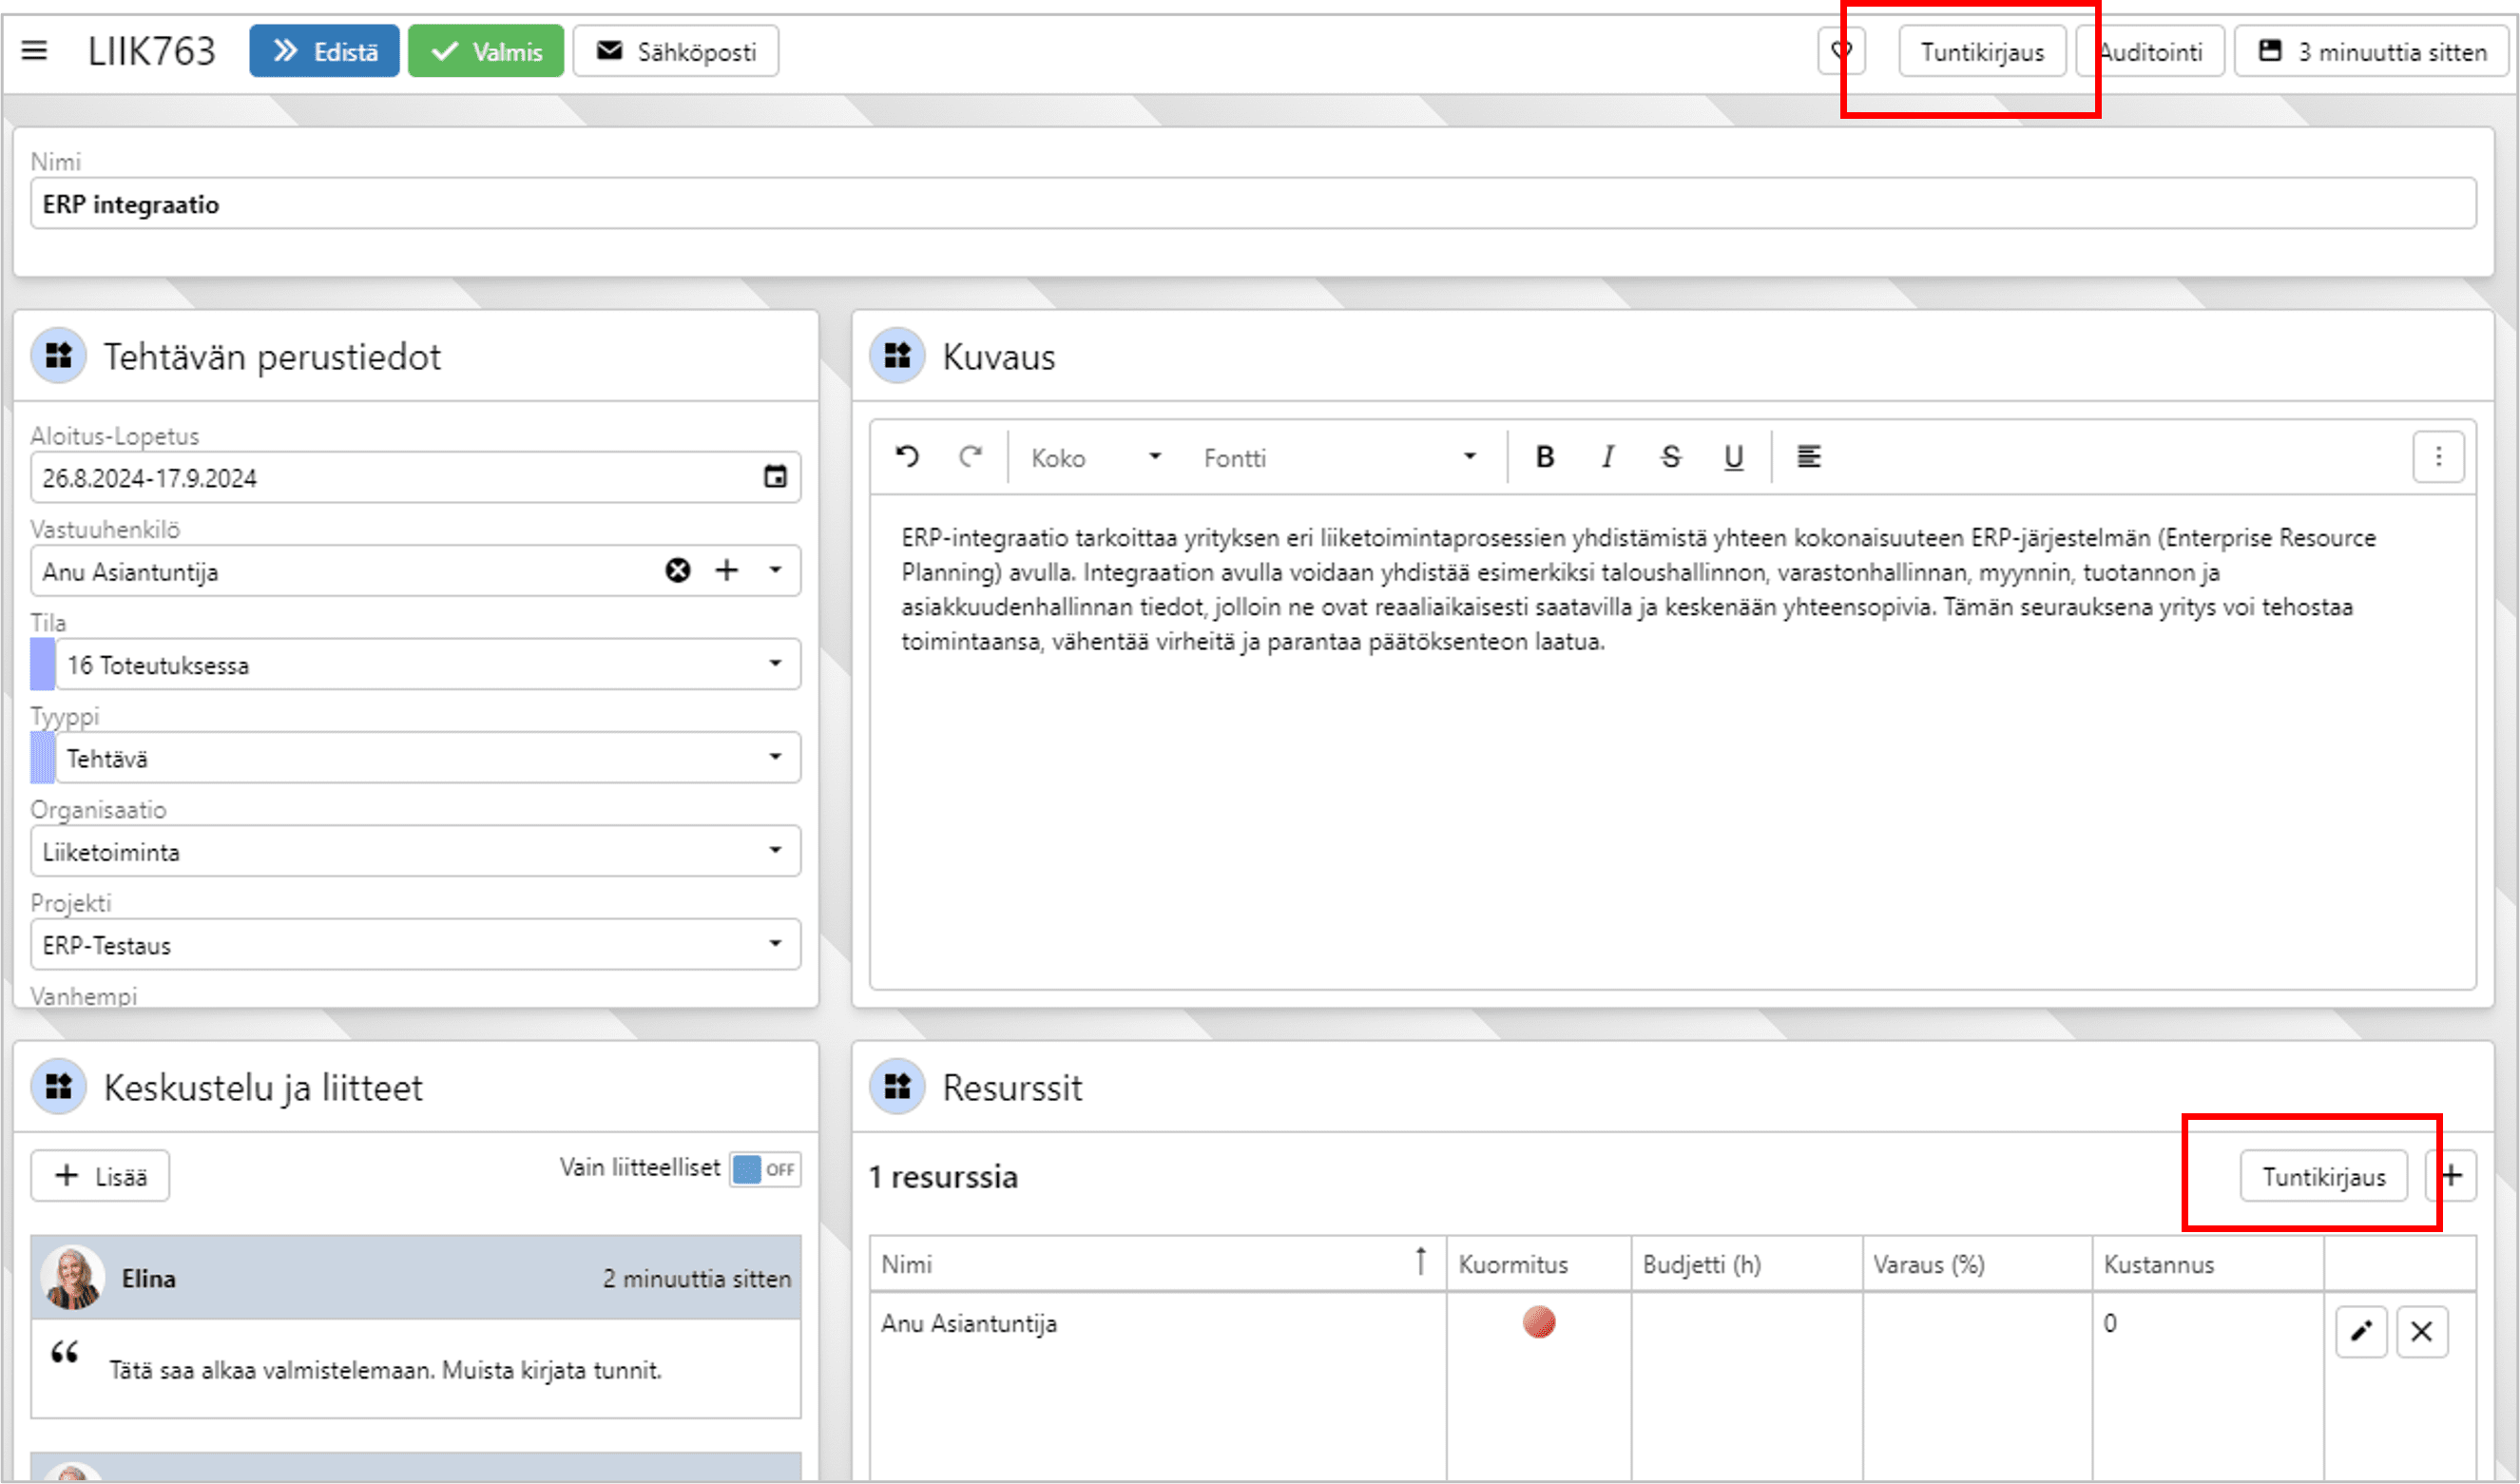Toggle italic formatting
The width and height of the screenshot is (2520, 1484).
click(x=1607, y=457)
